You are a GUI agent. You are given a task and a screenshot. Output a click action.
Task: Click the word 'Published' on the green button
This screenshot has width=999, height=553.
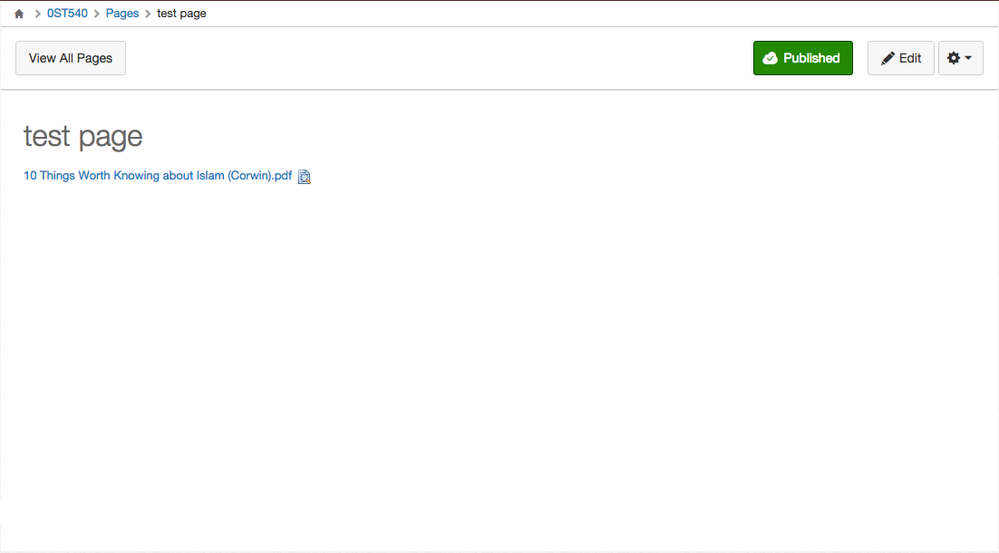point(811,58)
